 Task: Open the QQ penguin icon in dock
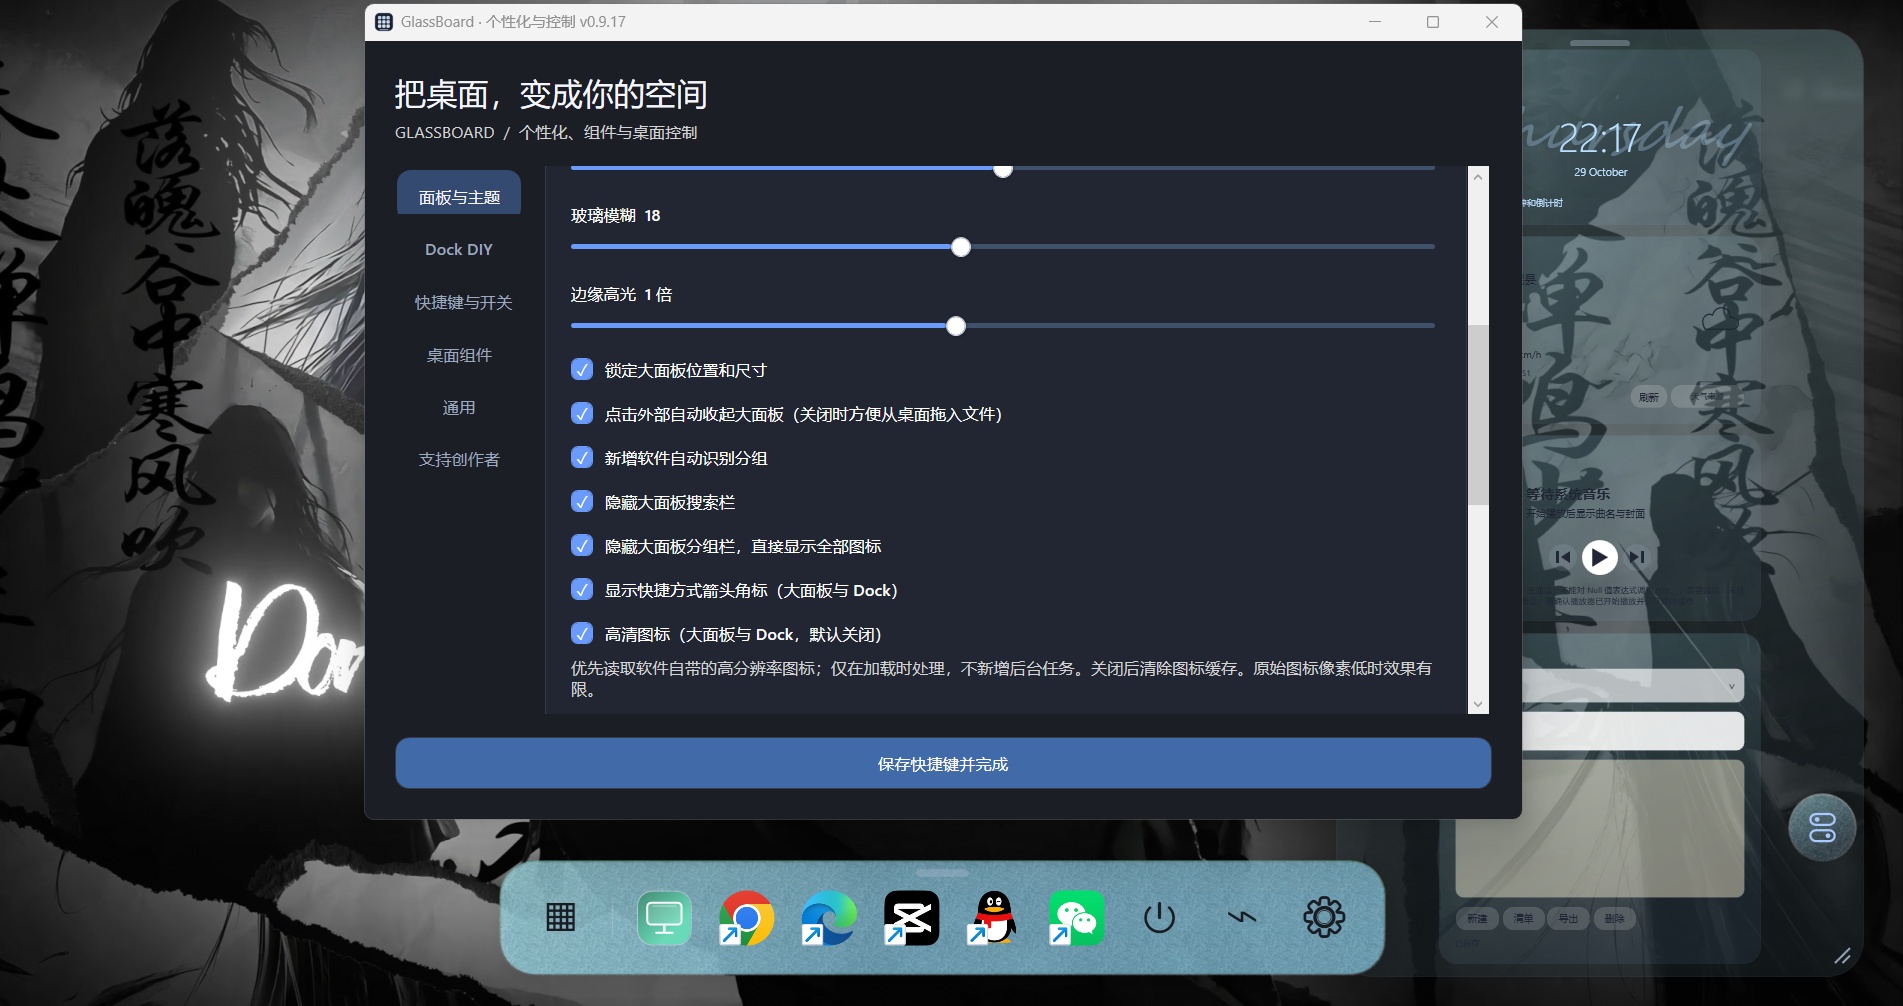coord(993,918)
